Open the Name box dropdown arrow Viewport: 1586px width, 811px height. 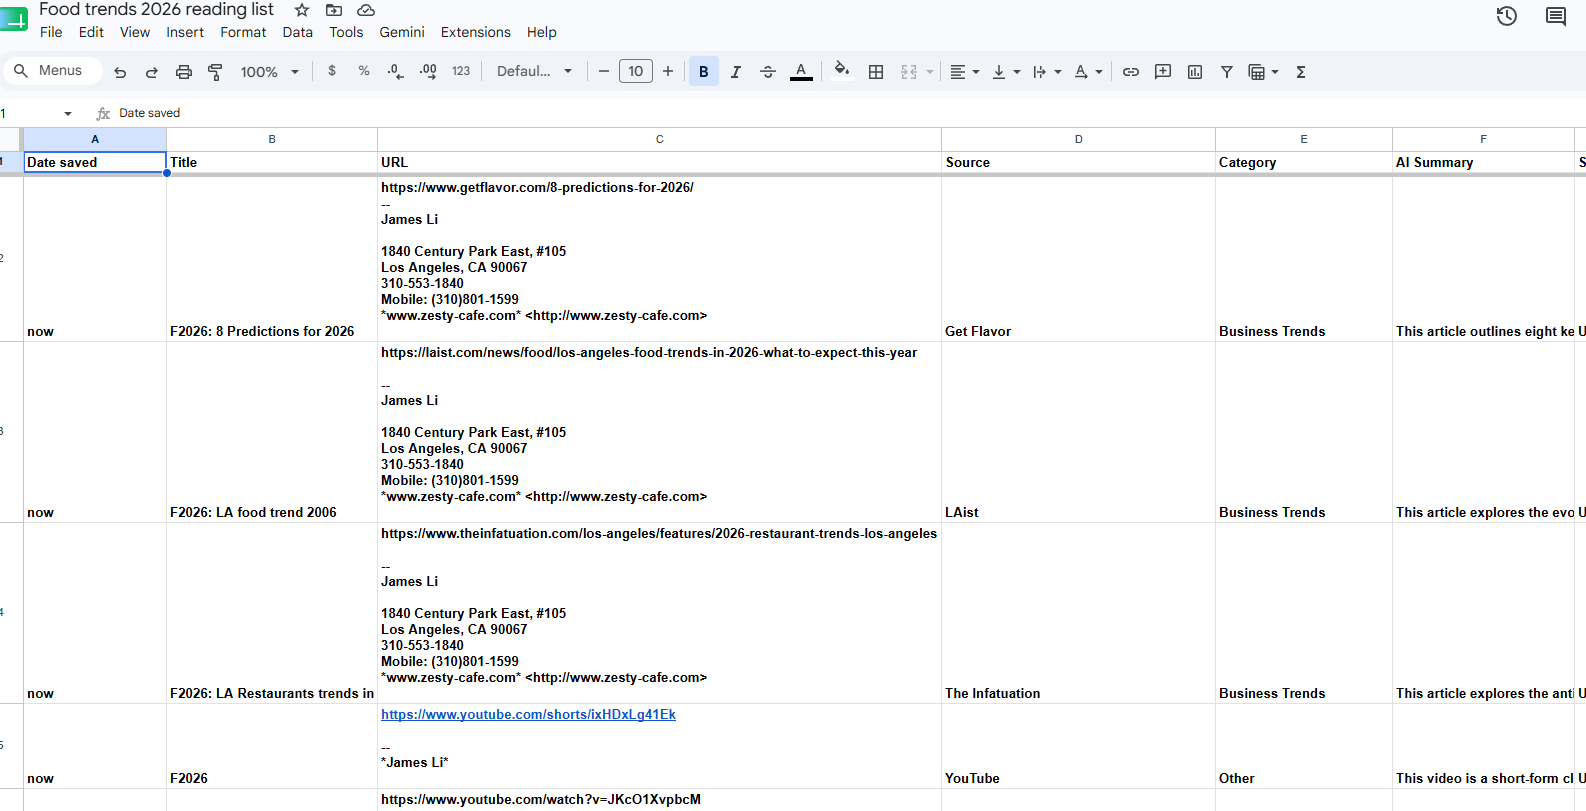[68, 113]
